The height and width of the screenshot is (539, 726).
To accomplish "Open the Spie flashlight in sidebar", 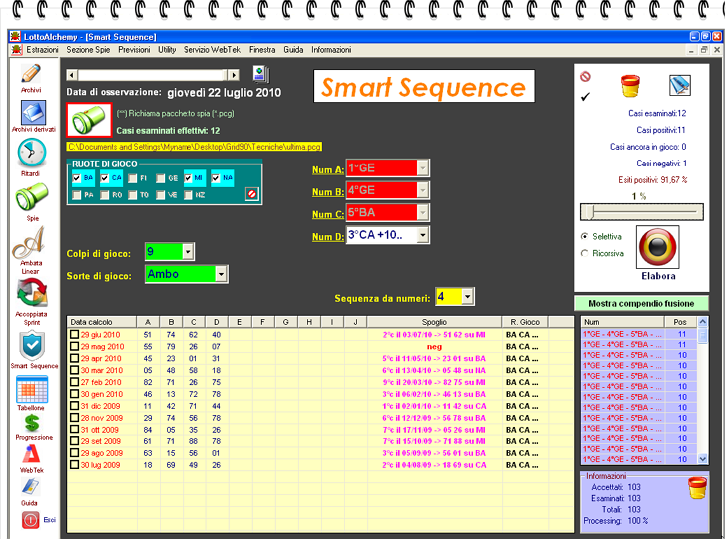I will click(x=32, y=196).
